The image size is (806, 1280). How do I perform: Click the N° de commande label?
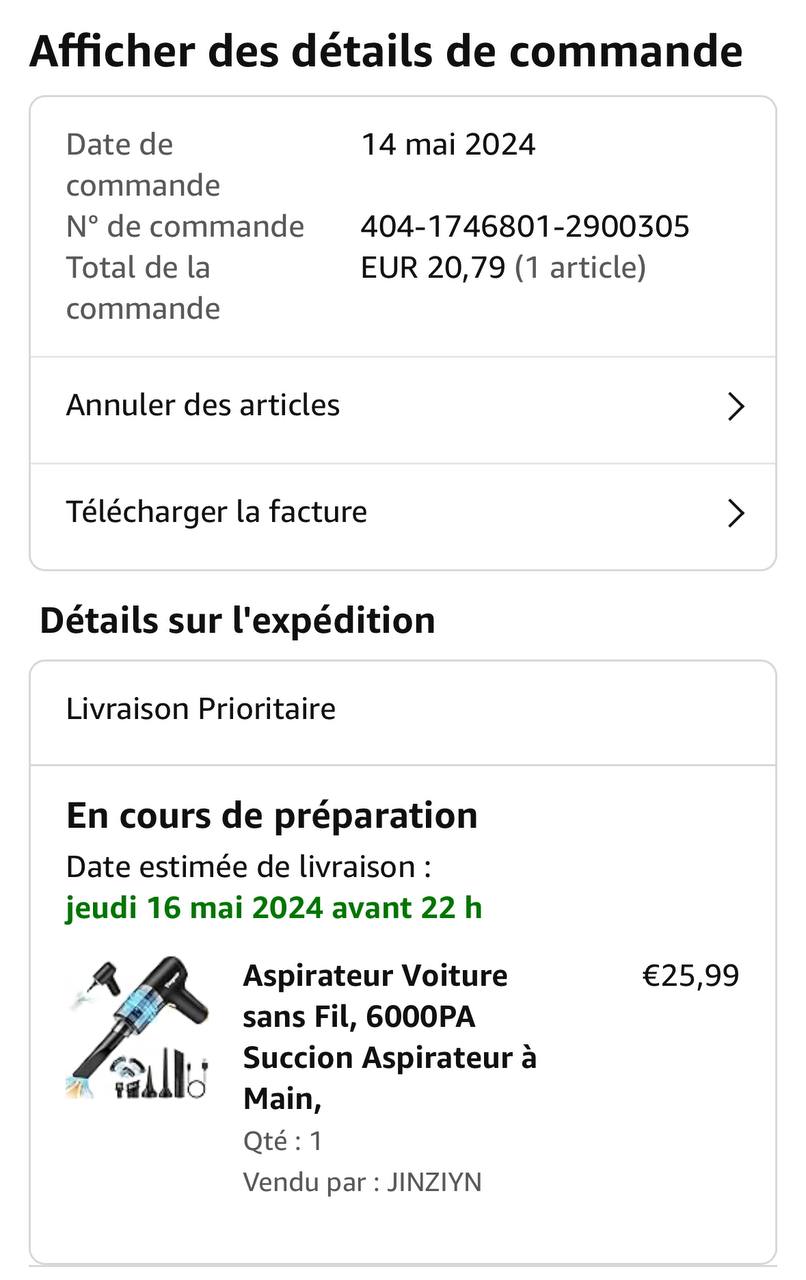(x=185, y=226)
